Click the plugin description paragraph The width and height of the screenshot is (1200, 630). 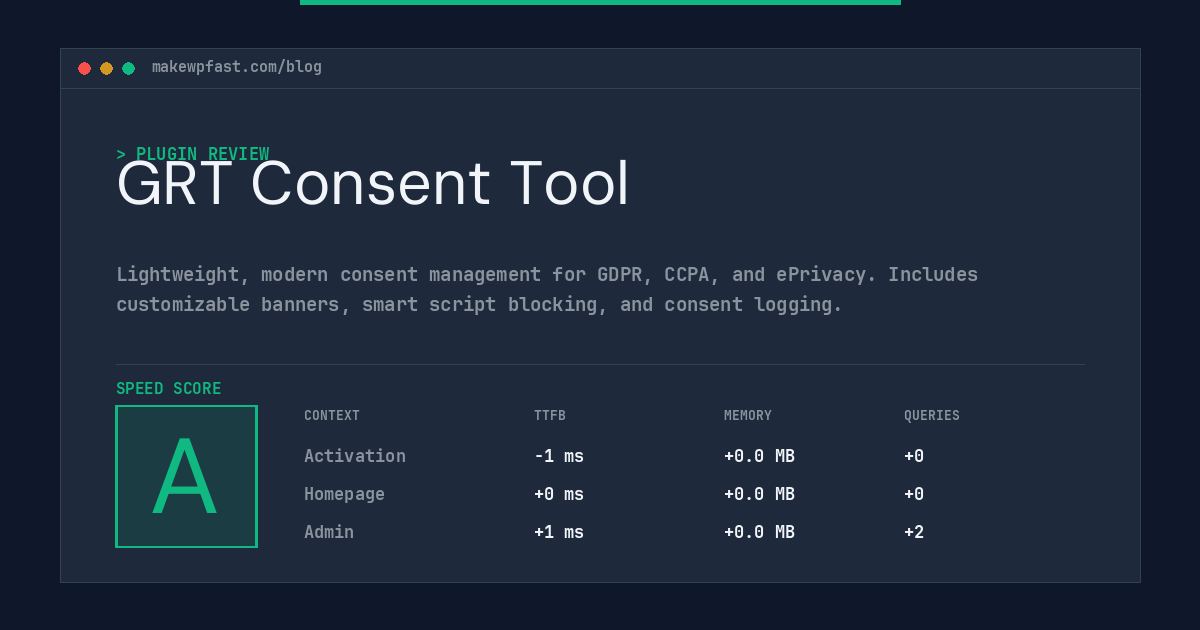tap(547, 289)
